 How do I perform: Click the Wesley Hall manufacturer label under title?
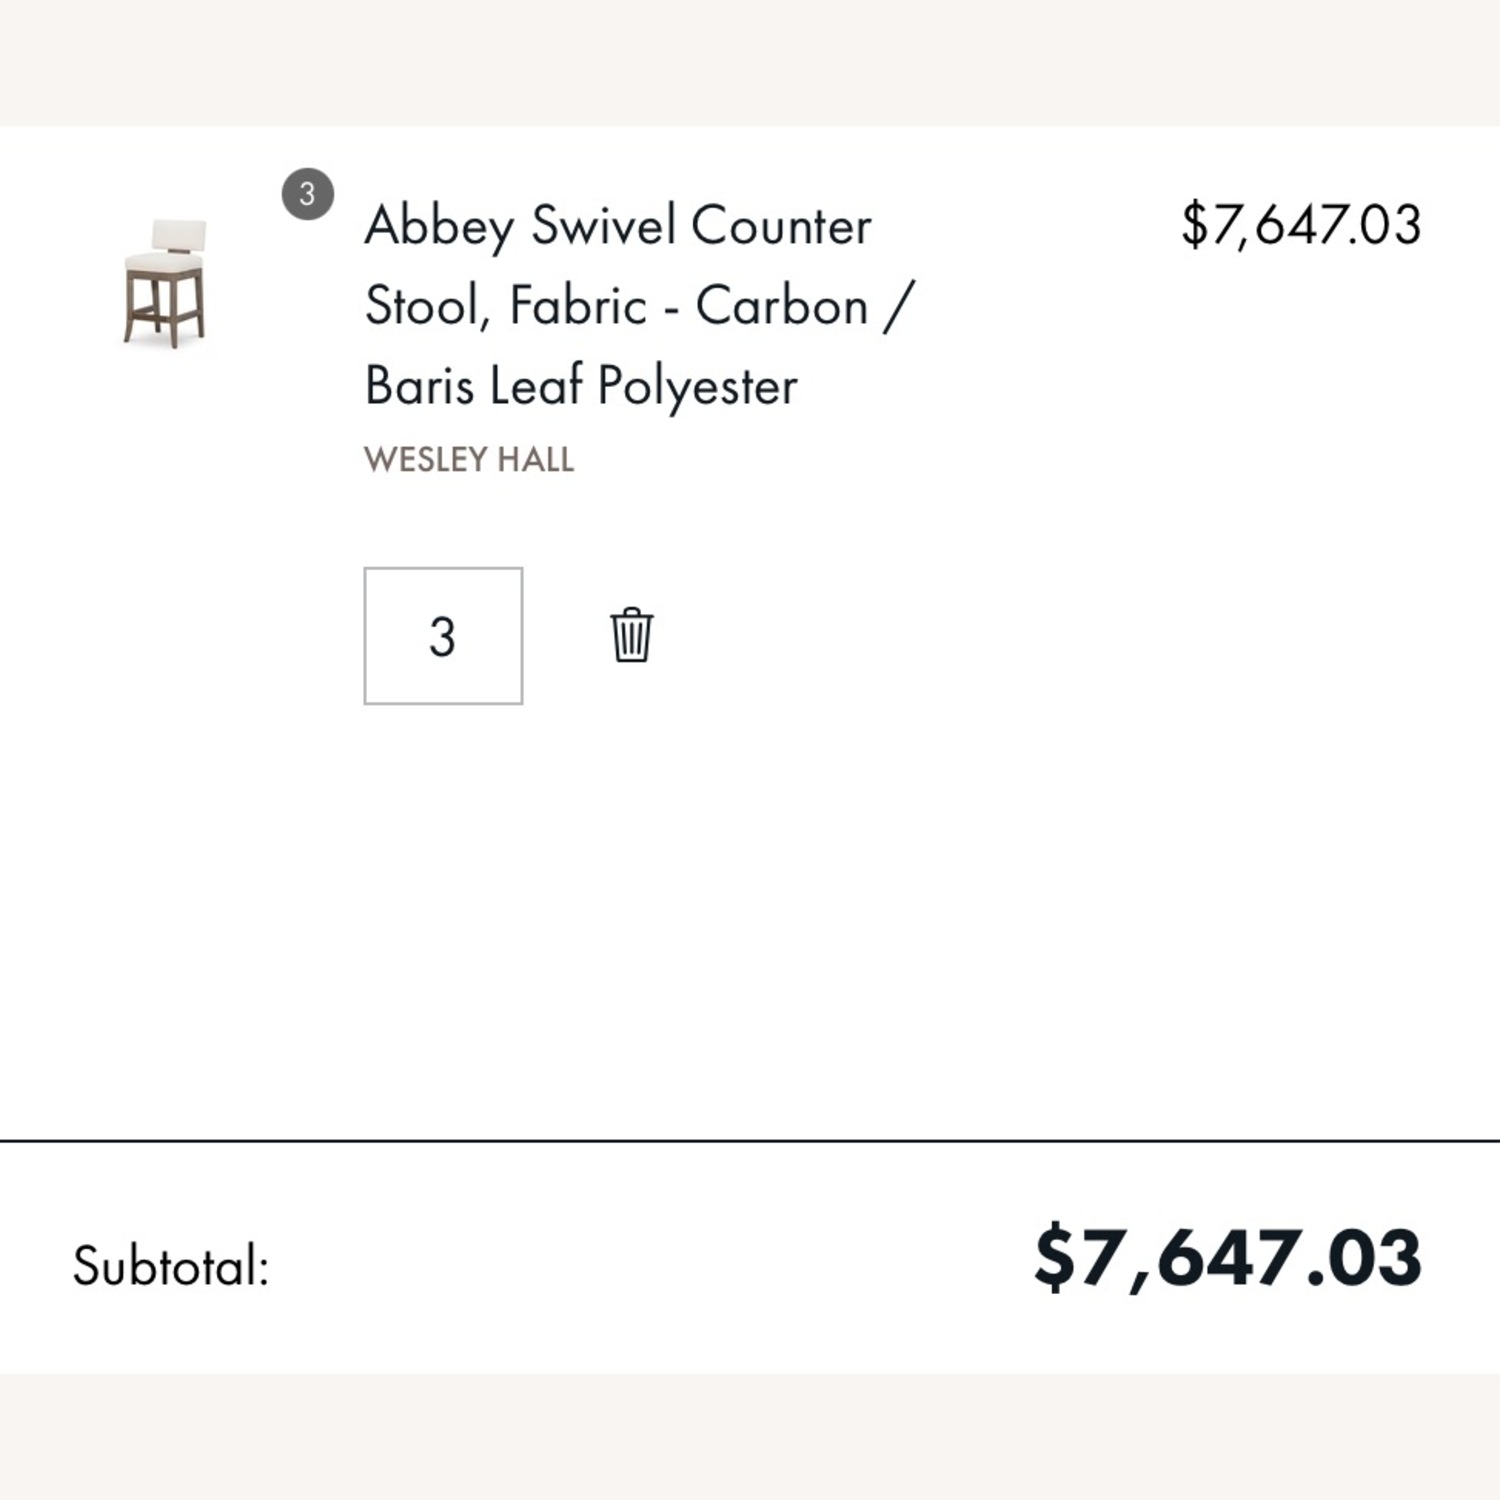[469, 459]
